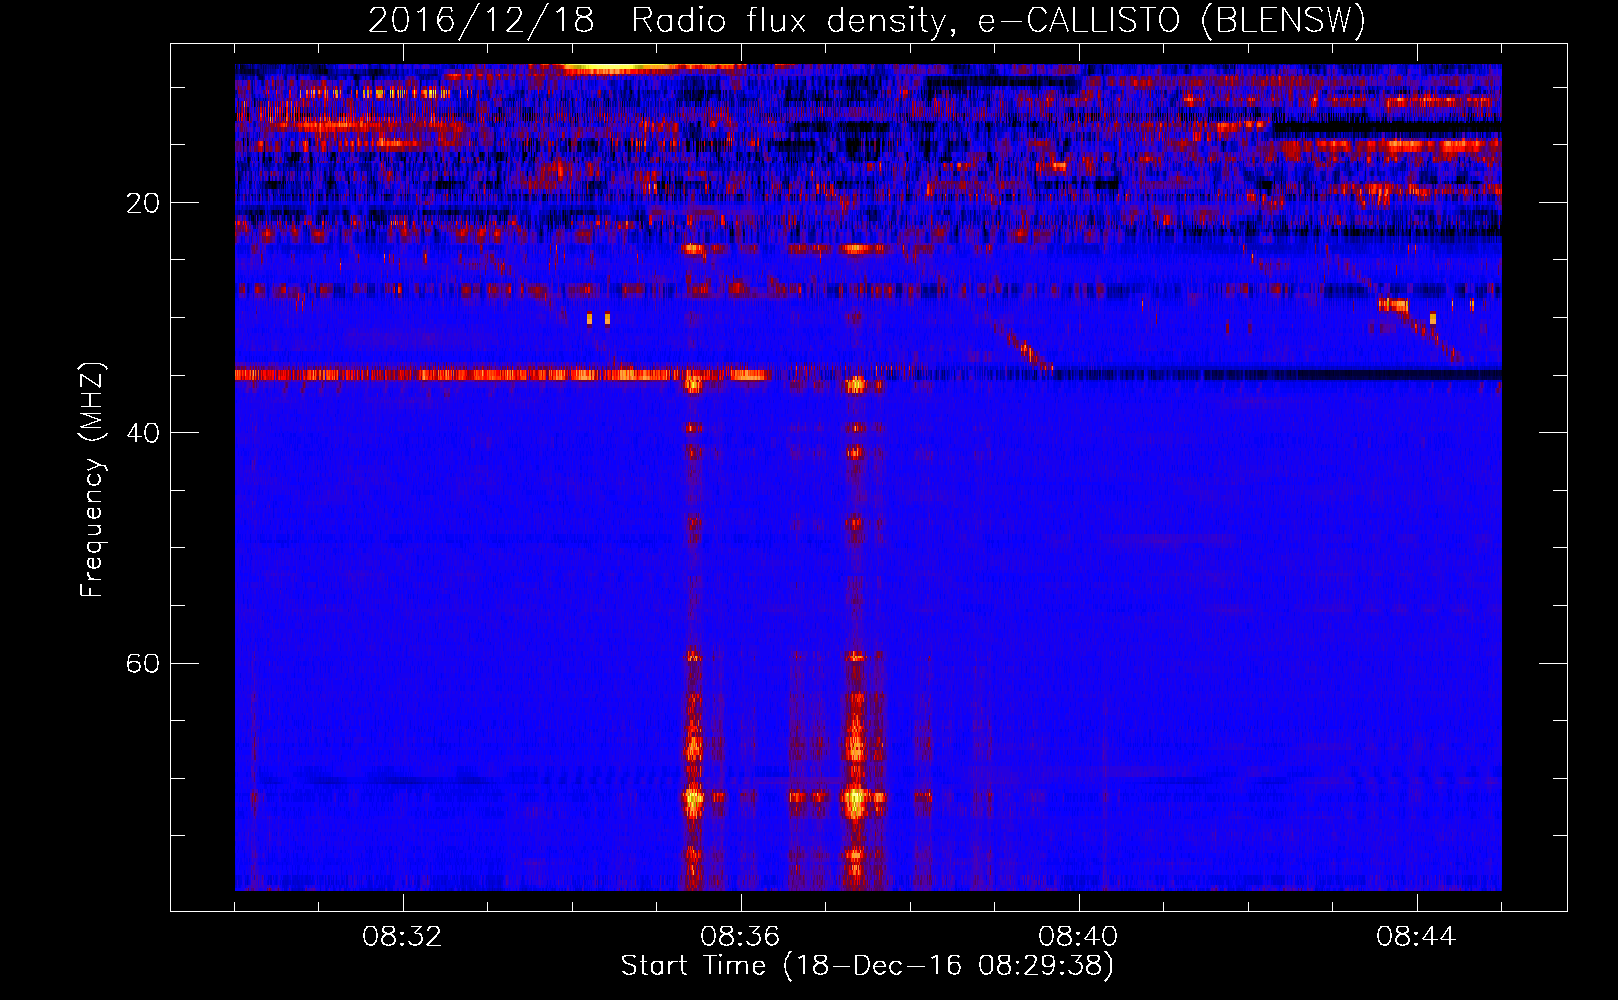Click the '20' frequency tick label
1618x1000 pixels.
143,203
